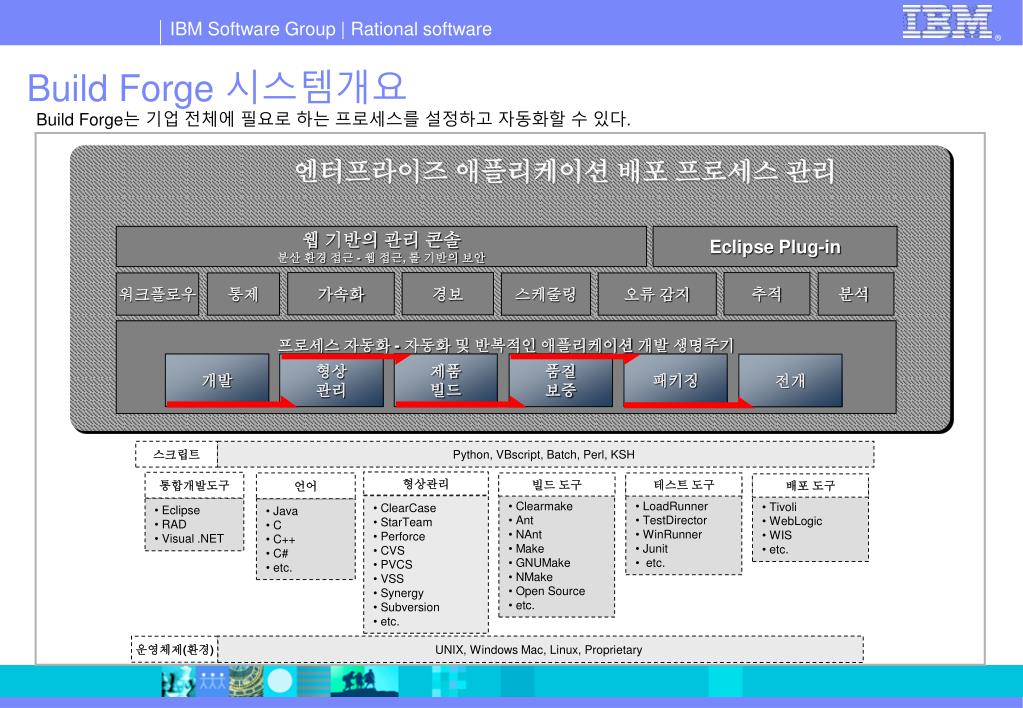Click the '스크립트' label box
Image resolution: width=1023 pixels, height=708 pixels.
[176, 455]
